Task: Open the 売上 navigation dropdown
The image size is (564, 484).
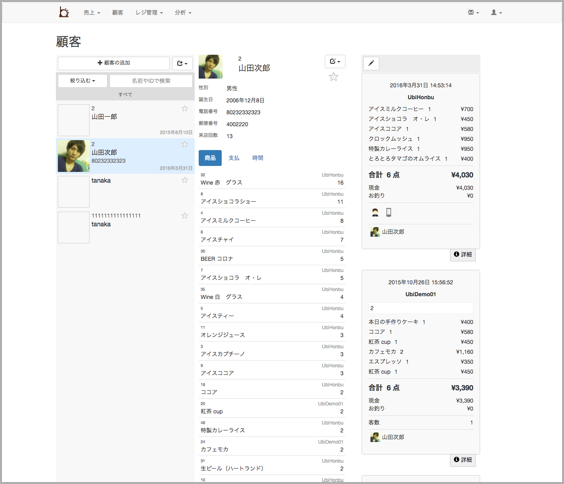Action: tap(92, 13)
